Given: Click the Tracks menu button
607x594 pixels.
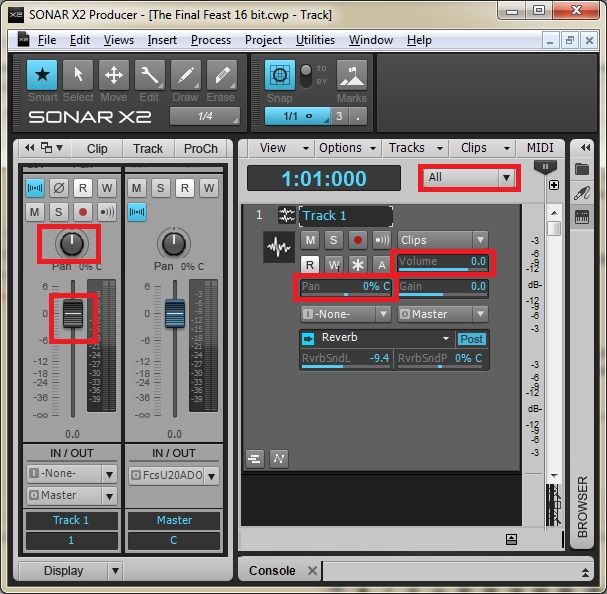Looking at the screenshot, I should click(407, 148).
